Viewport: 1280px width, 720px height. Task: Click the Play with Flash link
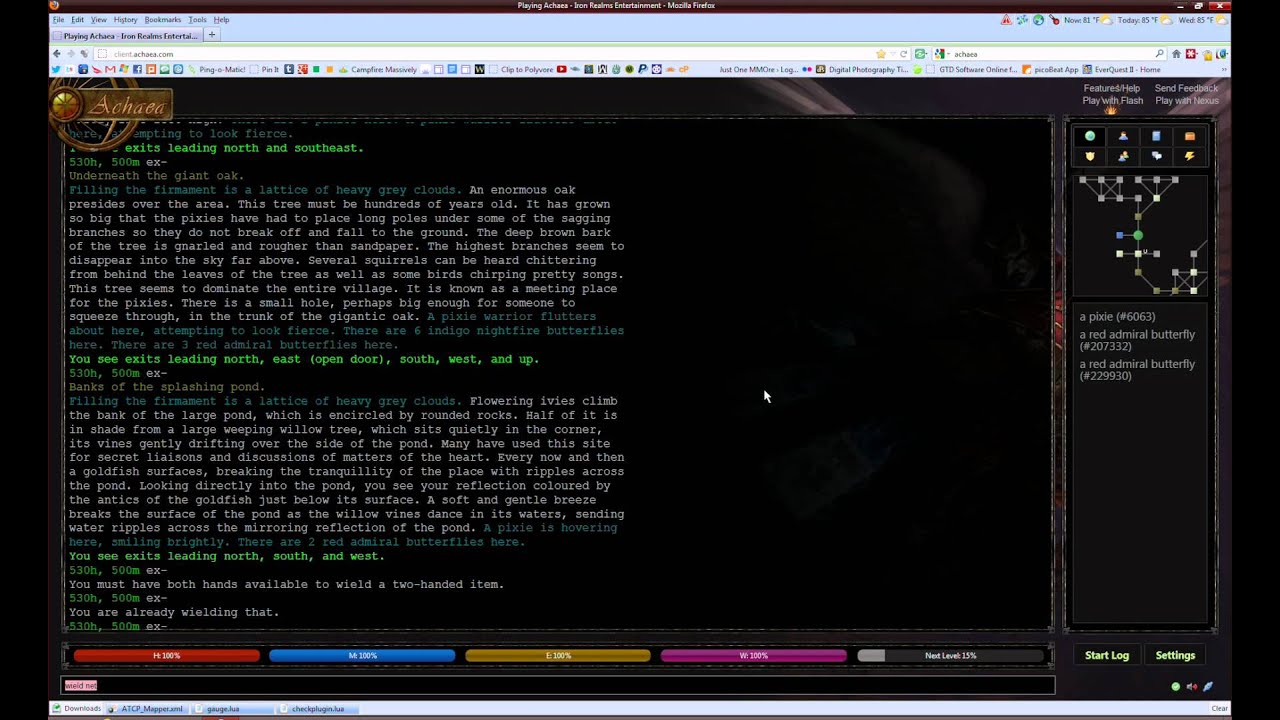[1112, 100]
